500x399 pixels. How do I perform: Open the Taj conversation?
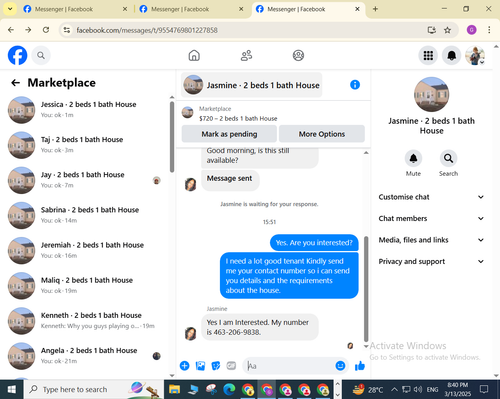(x=87, y=145)
